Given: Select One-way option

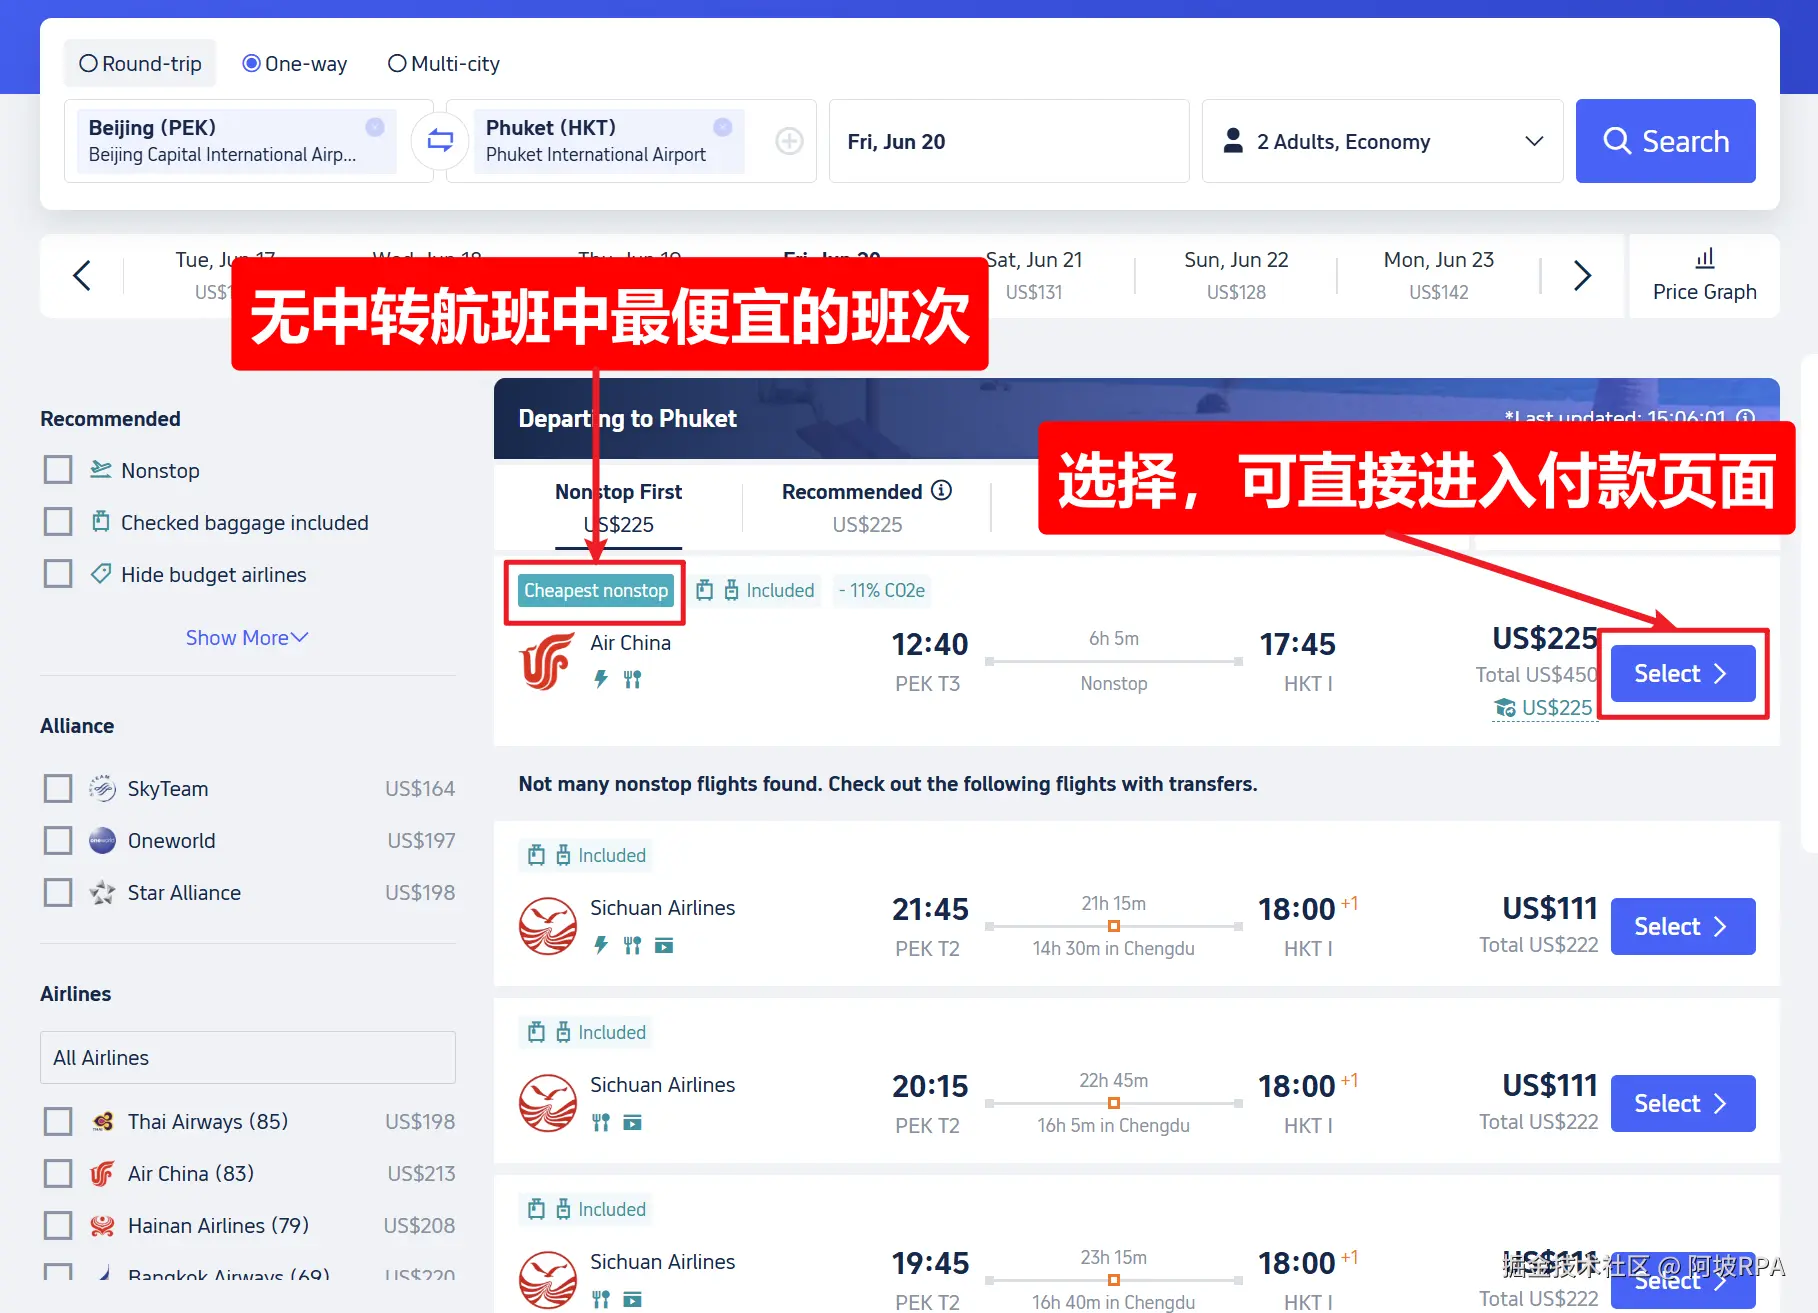Looking at the screenshot, I should pos(295,64).
